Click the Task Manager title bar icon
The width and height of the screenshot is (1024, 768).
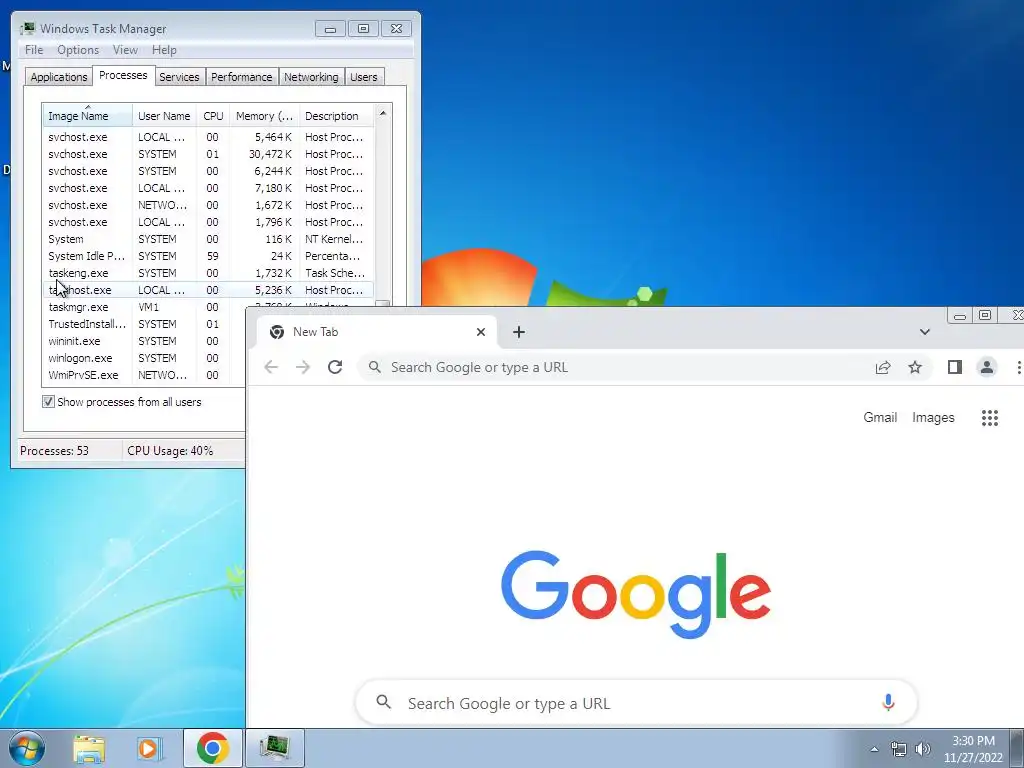click(27, 28)
